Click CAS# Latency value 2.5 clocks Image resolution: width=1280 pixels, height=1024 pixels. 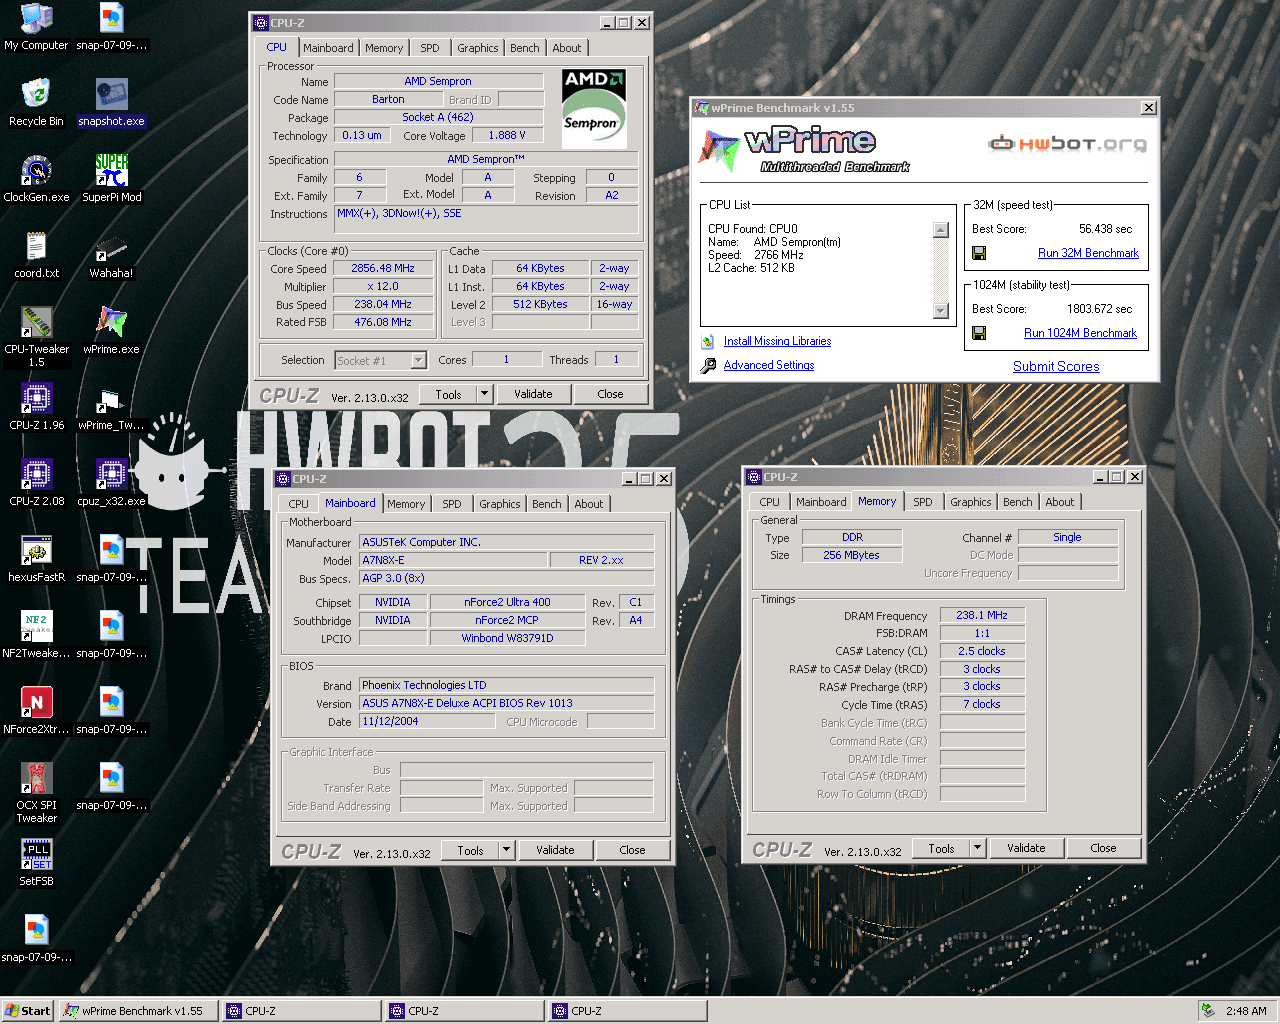click(982, 651)
